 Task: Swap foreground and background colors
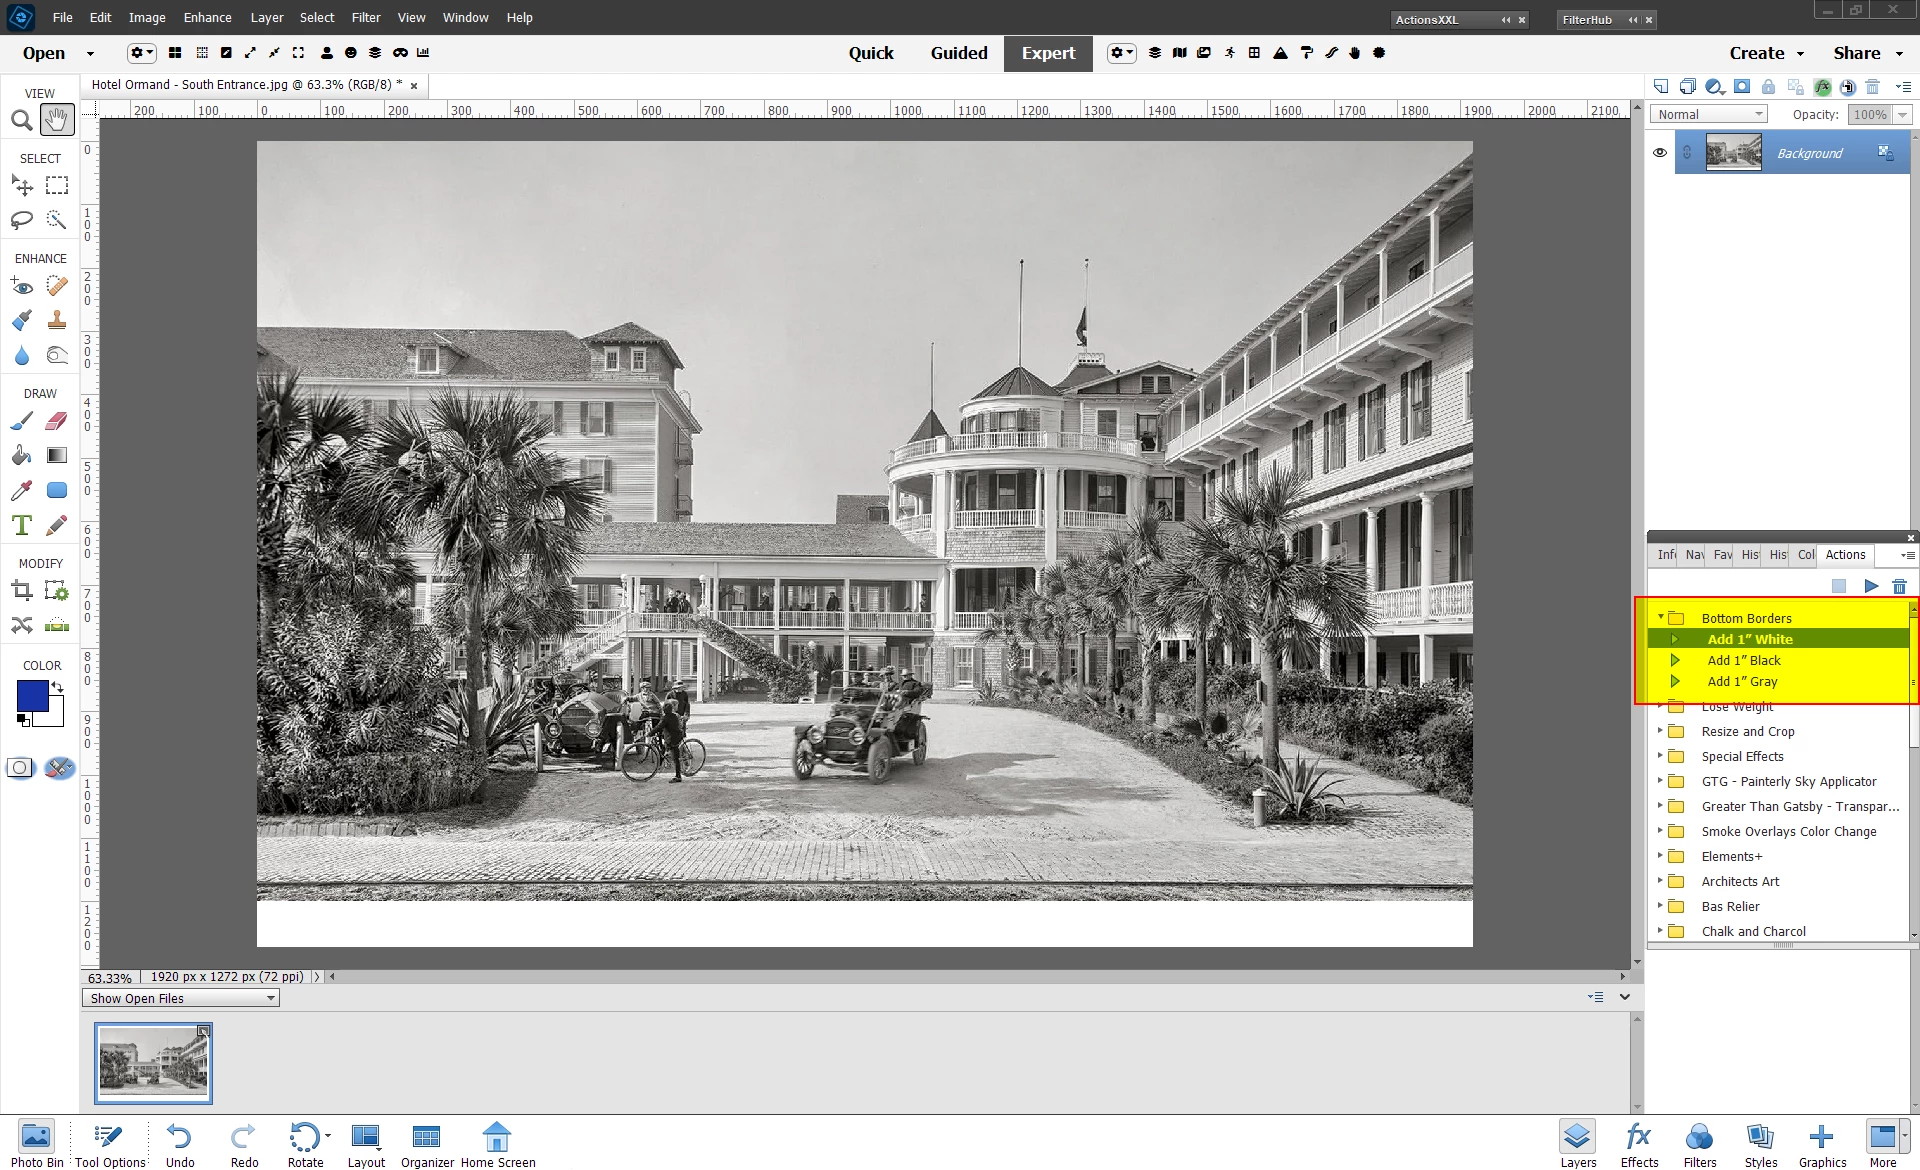pyautogui.click(x=58, y=687)
